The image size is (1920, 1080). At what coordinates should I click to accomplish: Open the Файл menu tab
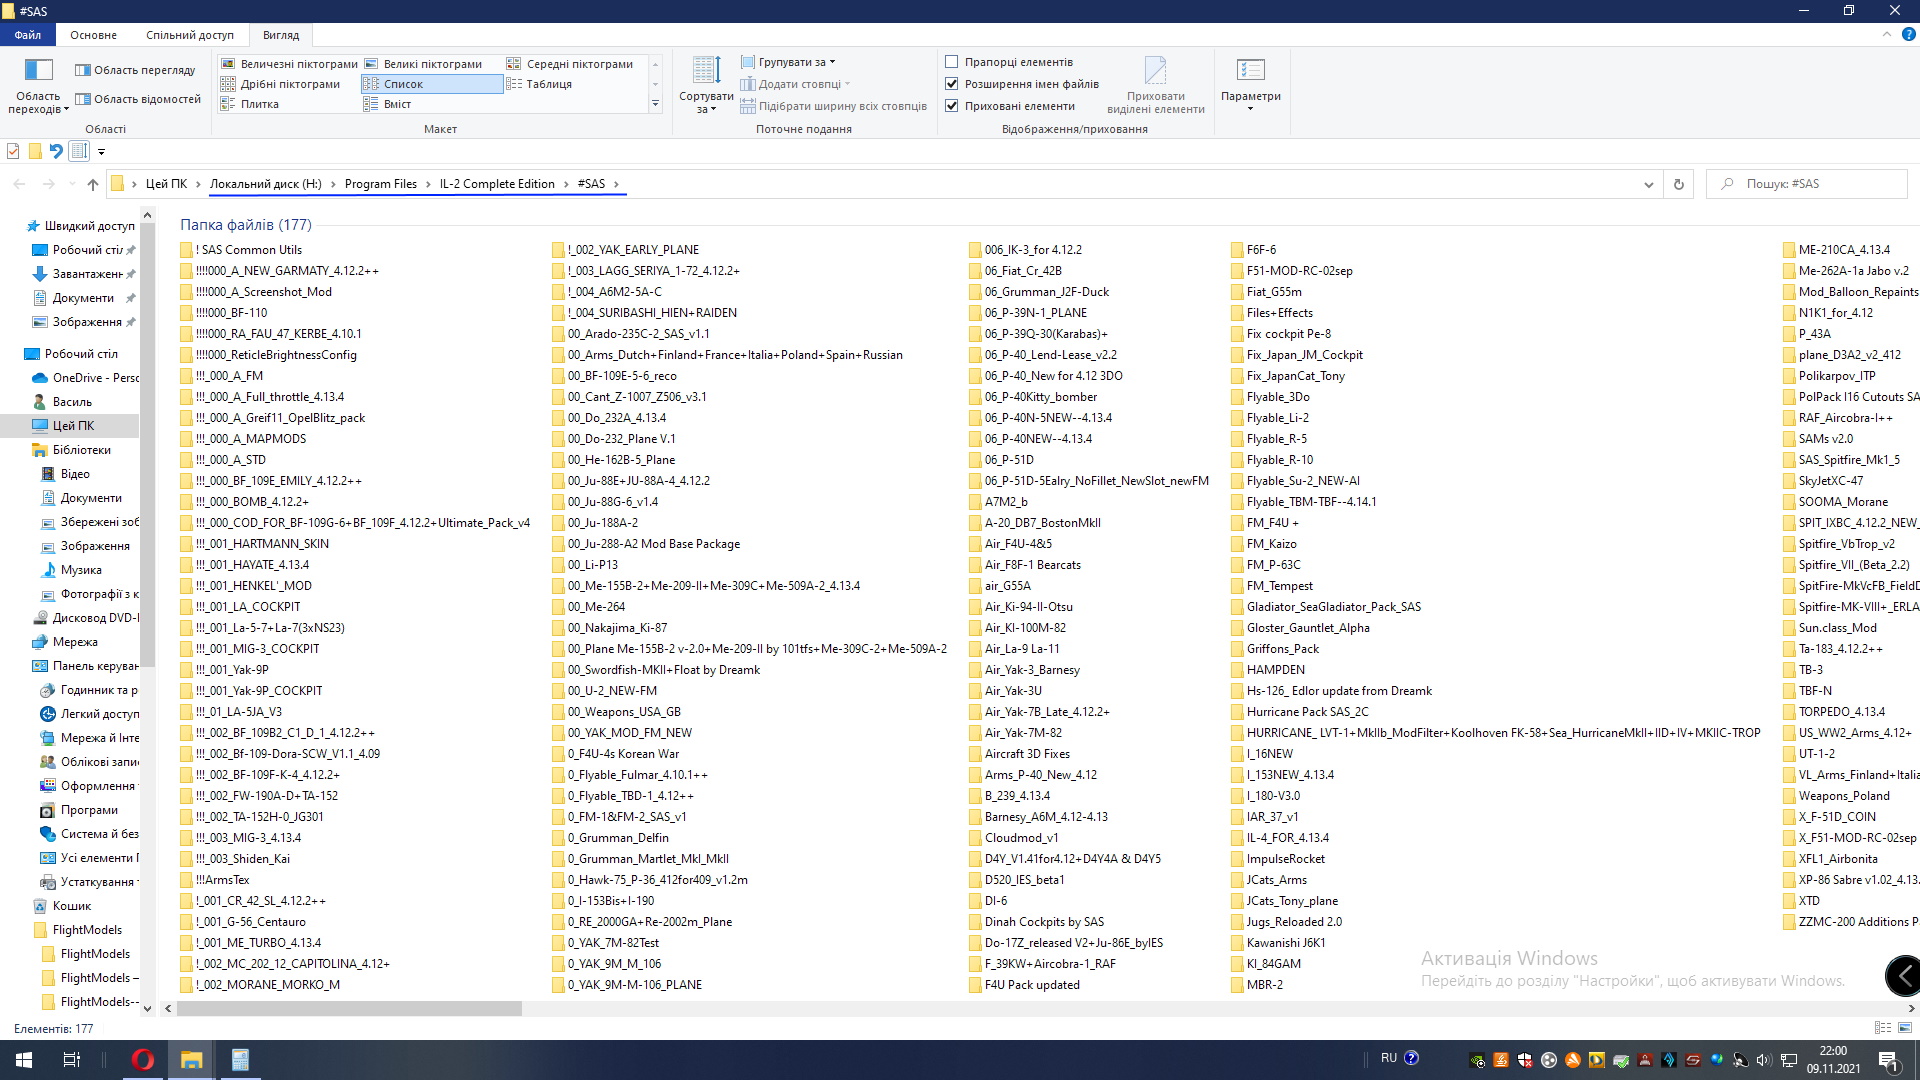coord(28,35)
